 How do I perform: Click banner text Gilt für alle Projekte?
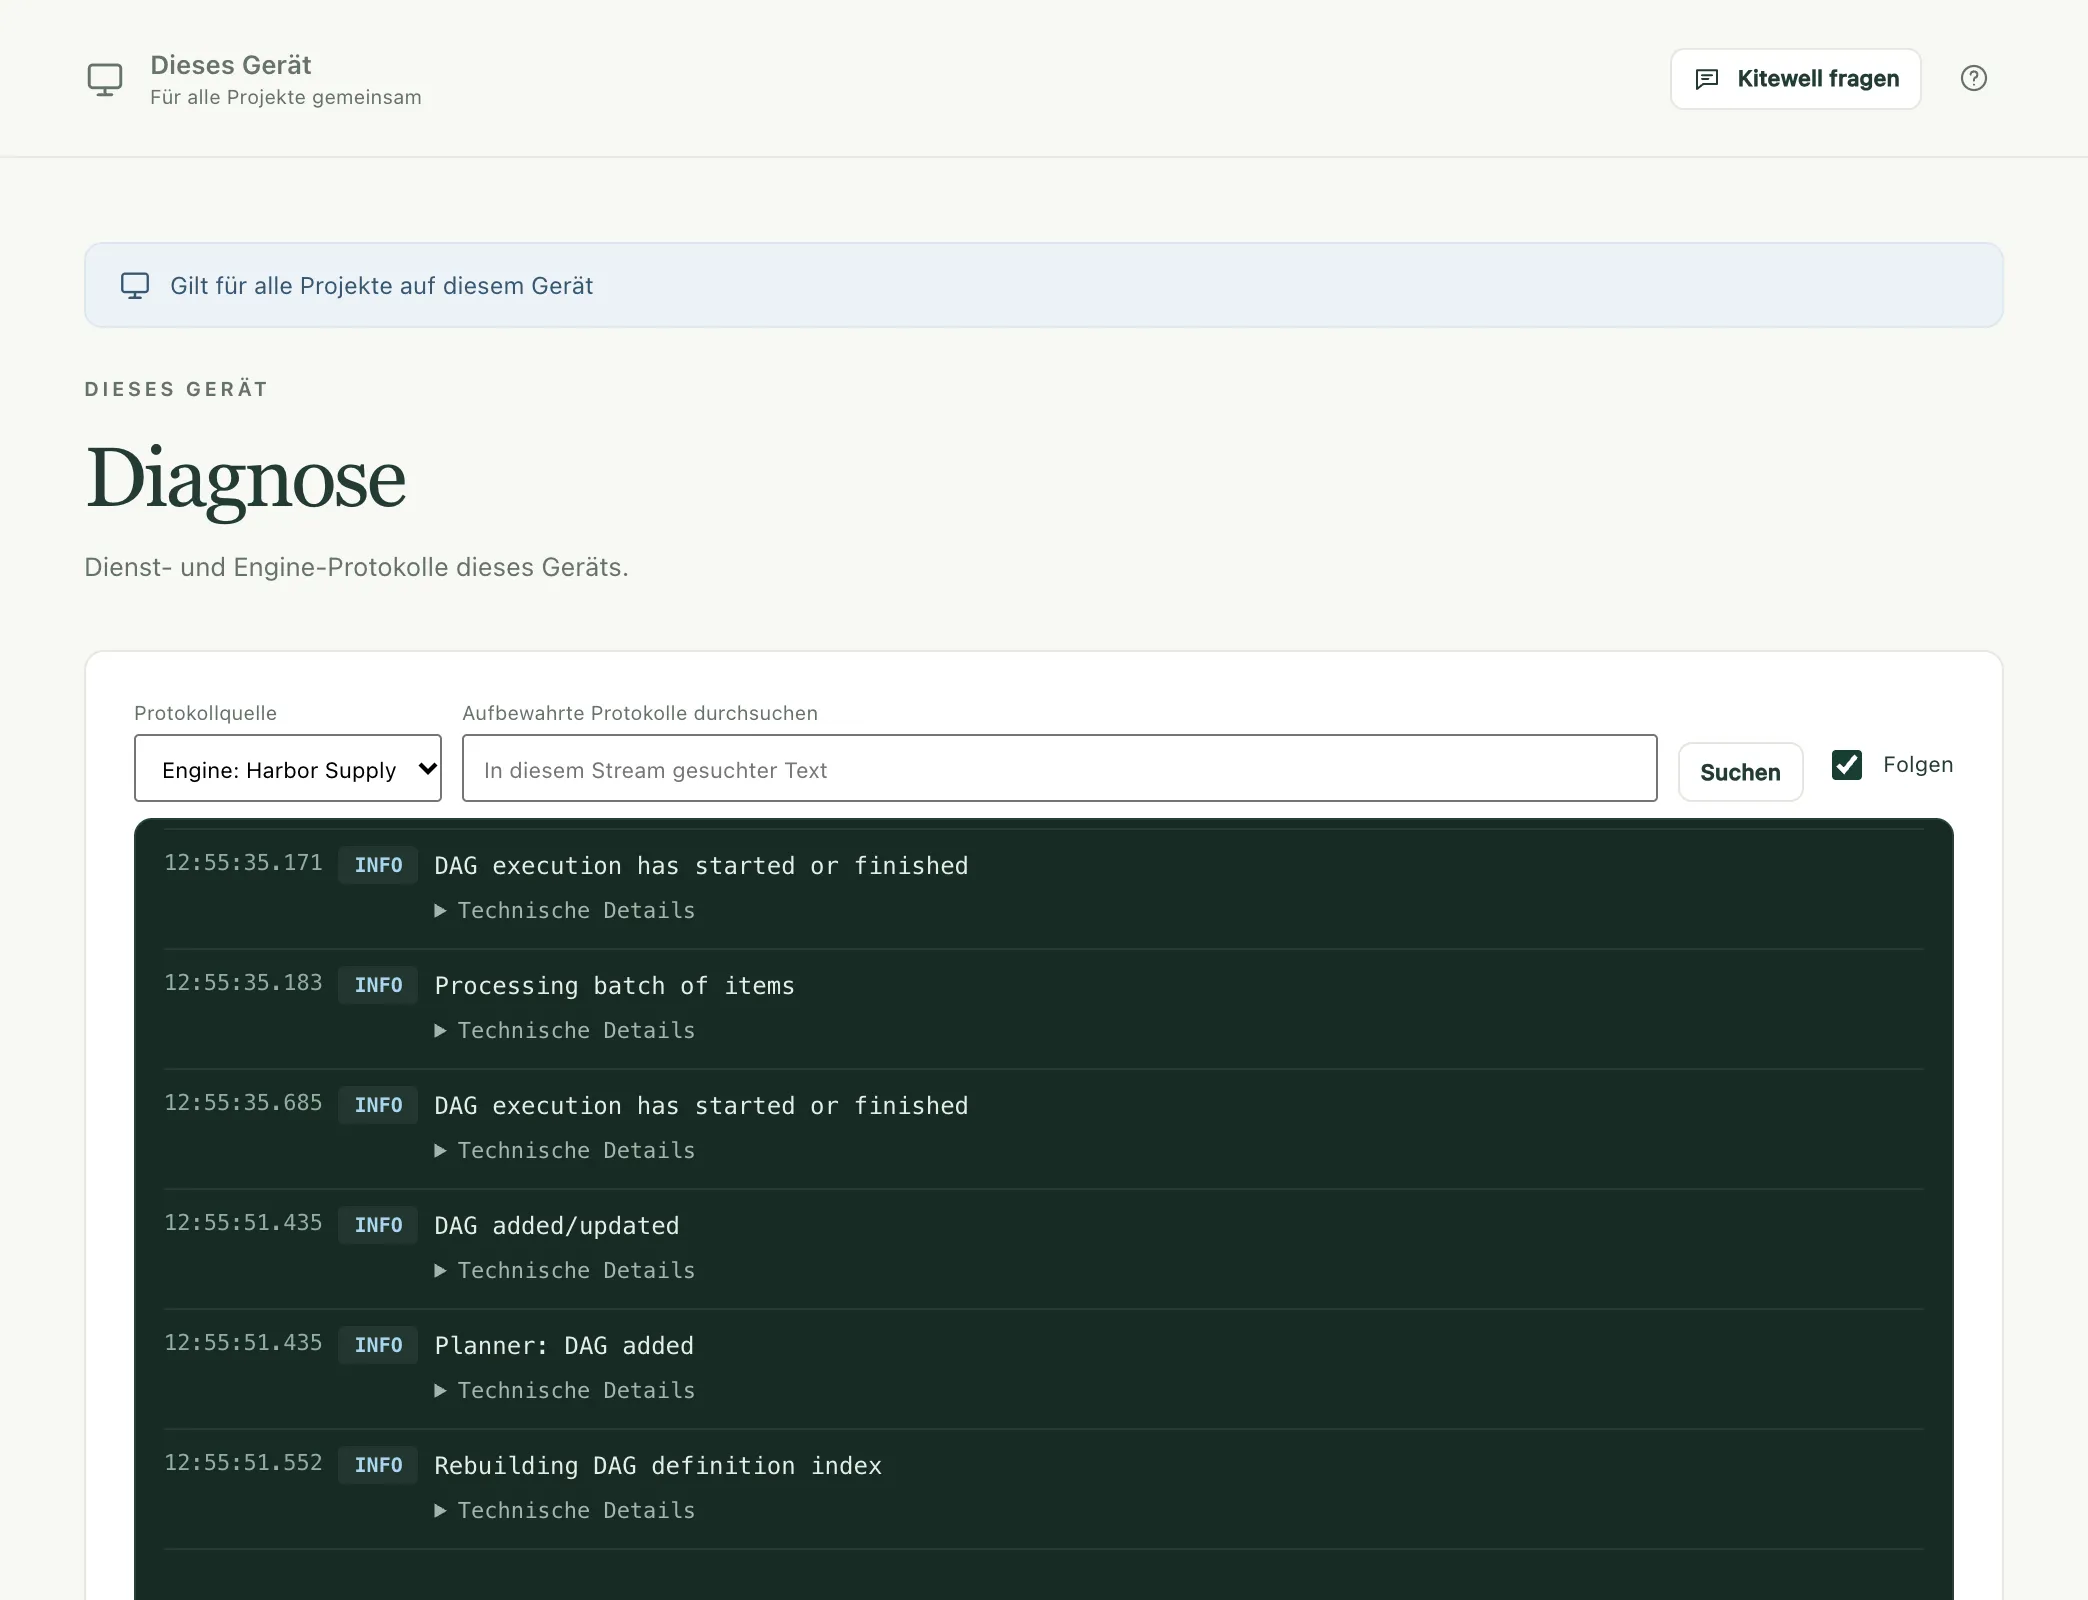[x=381, y=286]
